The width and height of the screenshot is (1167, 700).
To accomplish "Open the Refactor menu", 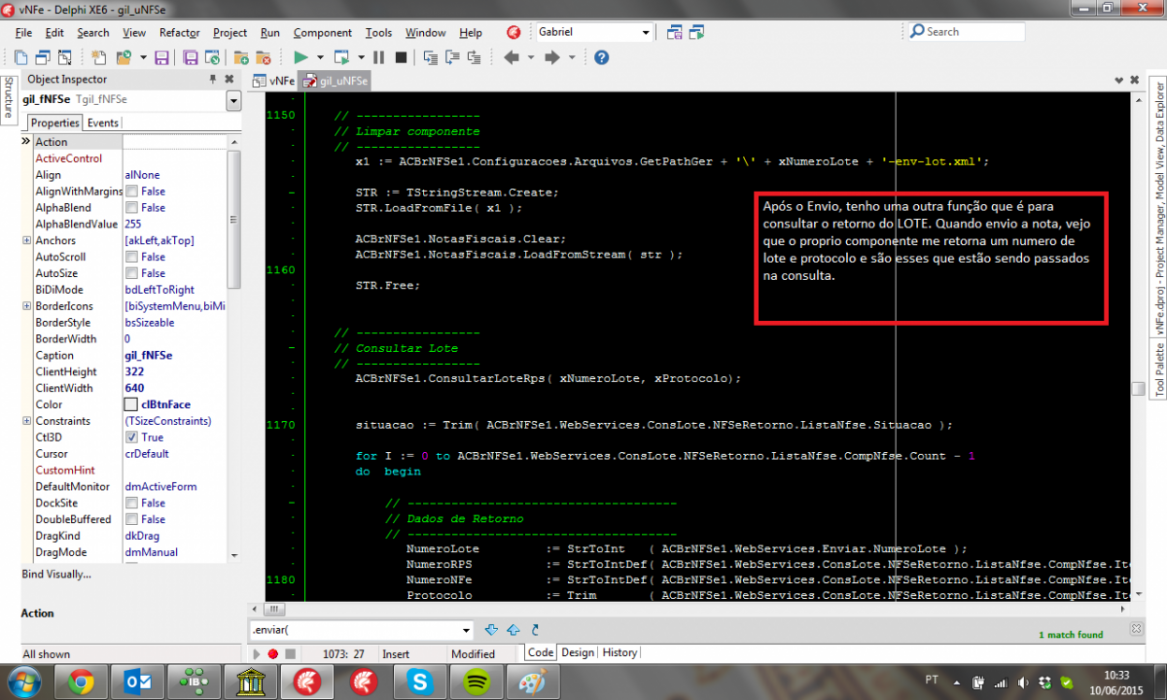I will (179, 33).
